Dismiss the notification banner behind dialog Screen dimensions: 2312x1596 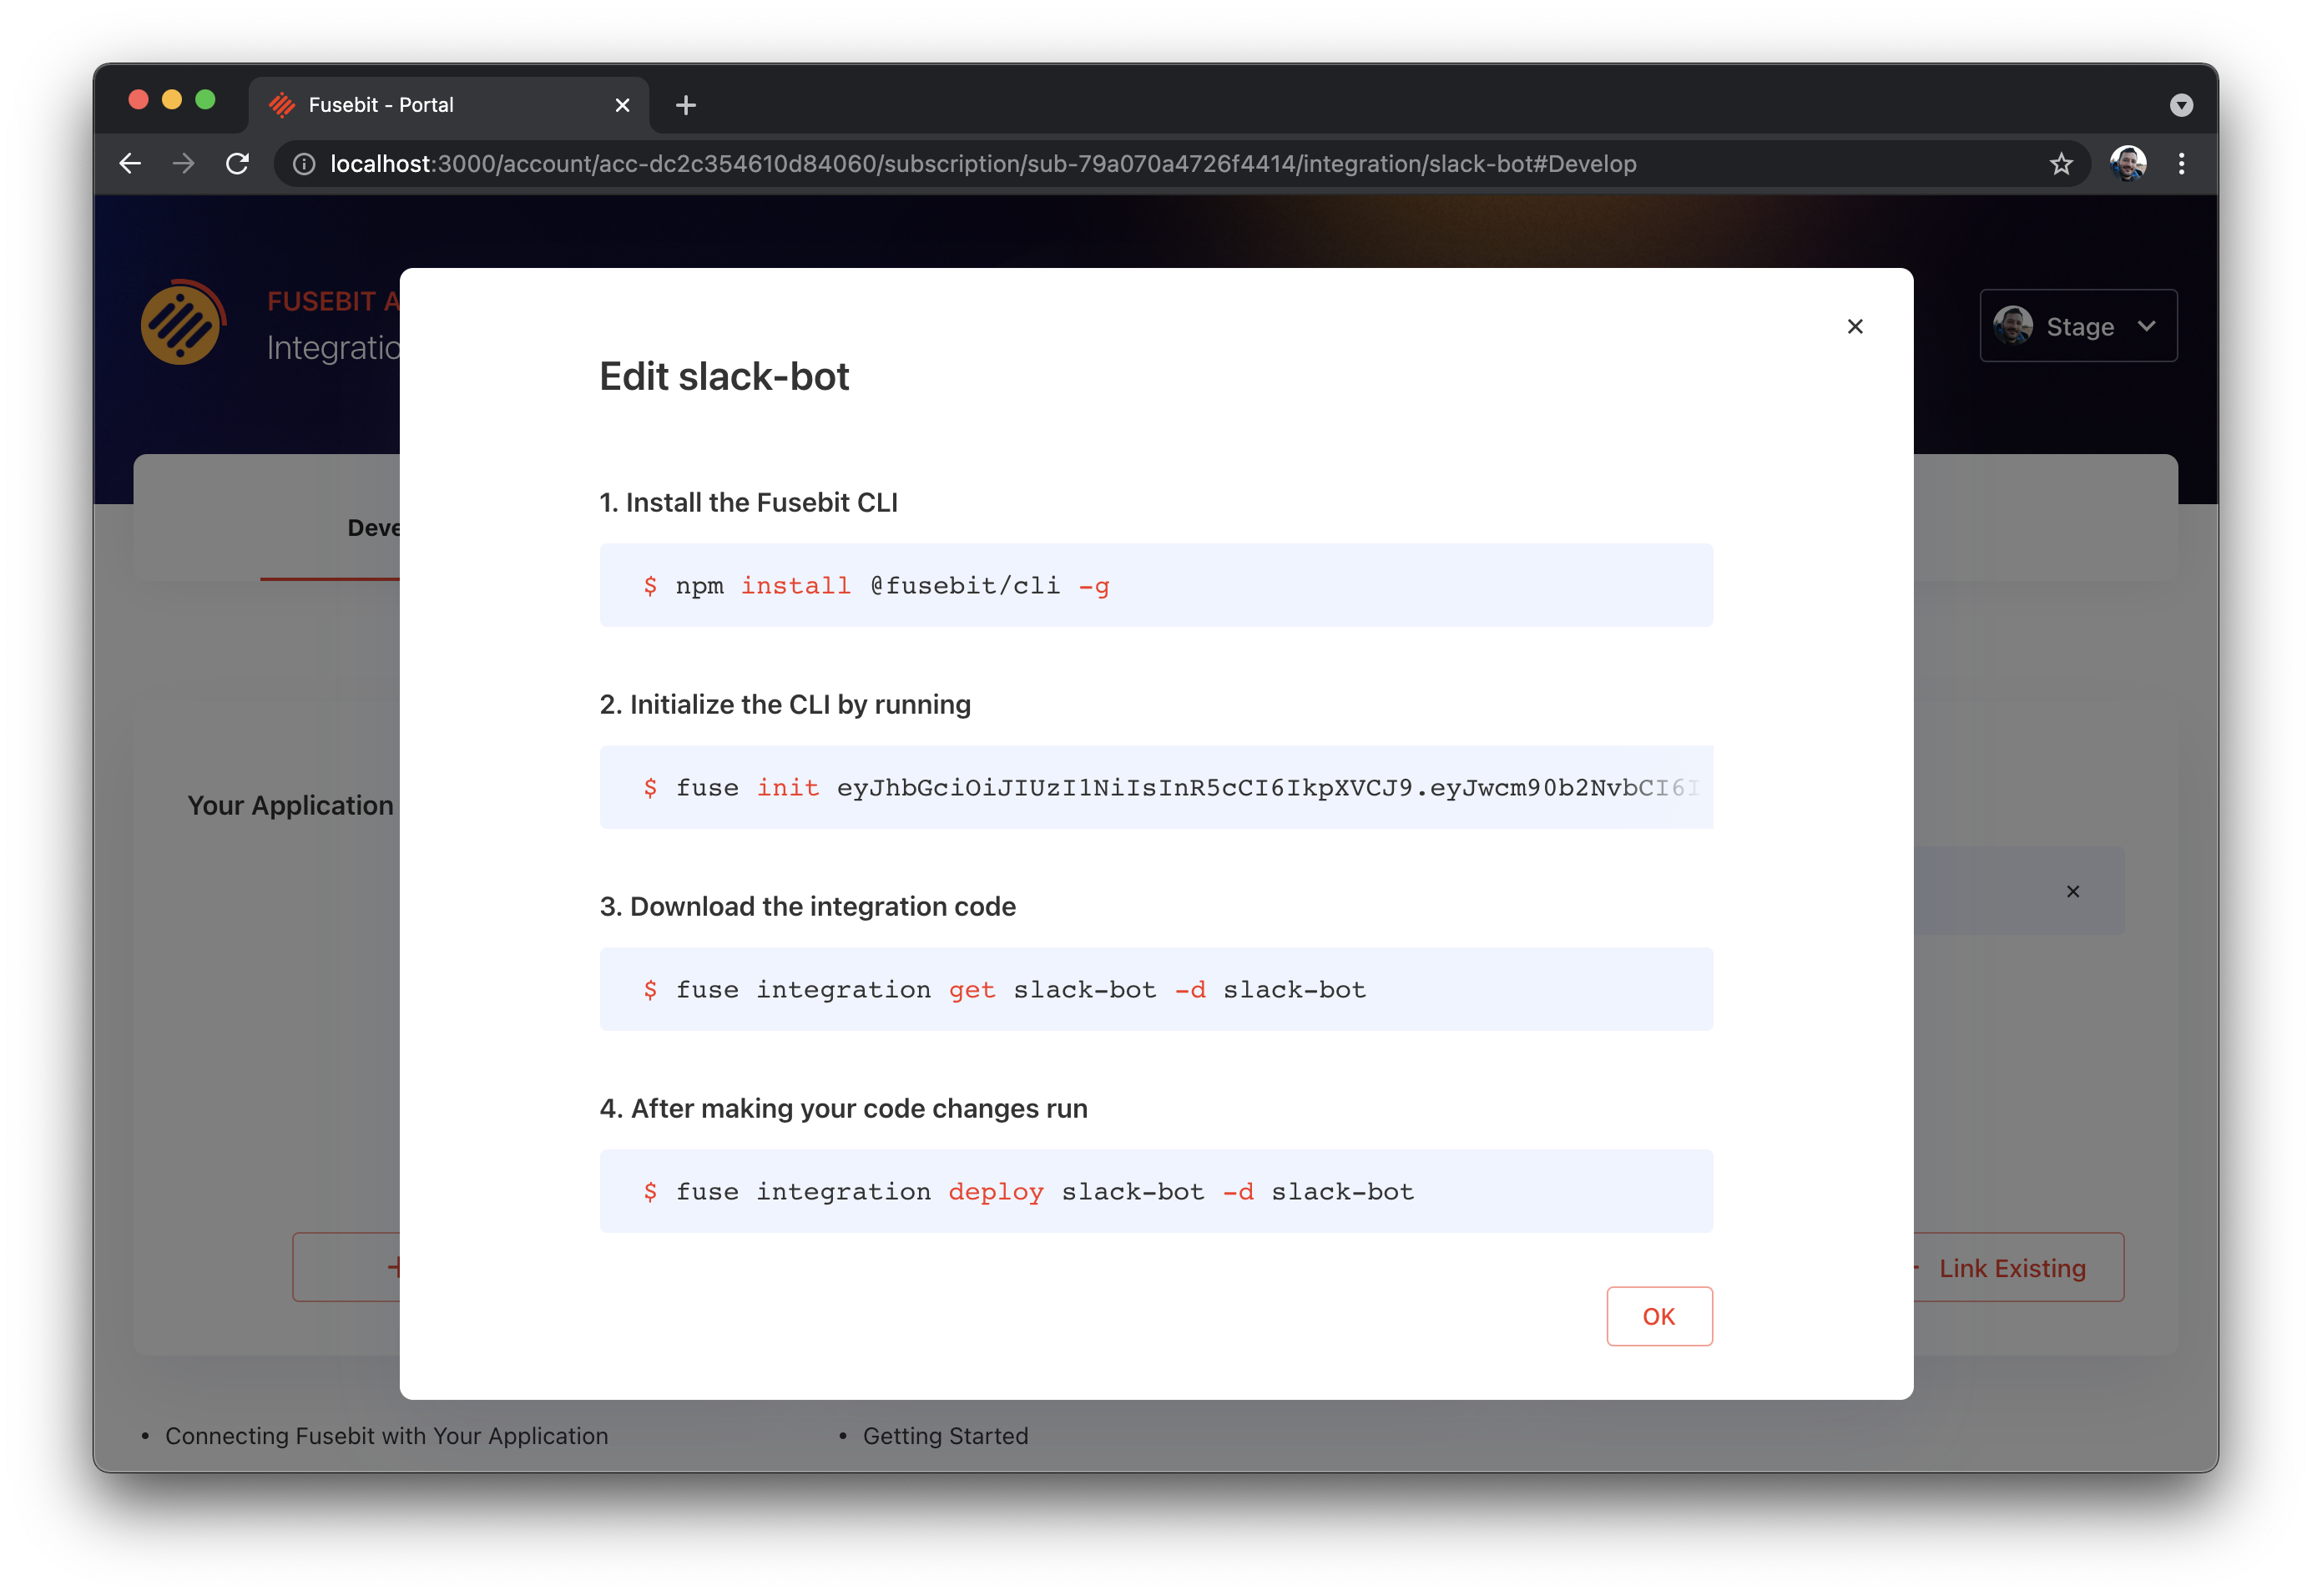click(2072, 891)
